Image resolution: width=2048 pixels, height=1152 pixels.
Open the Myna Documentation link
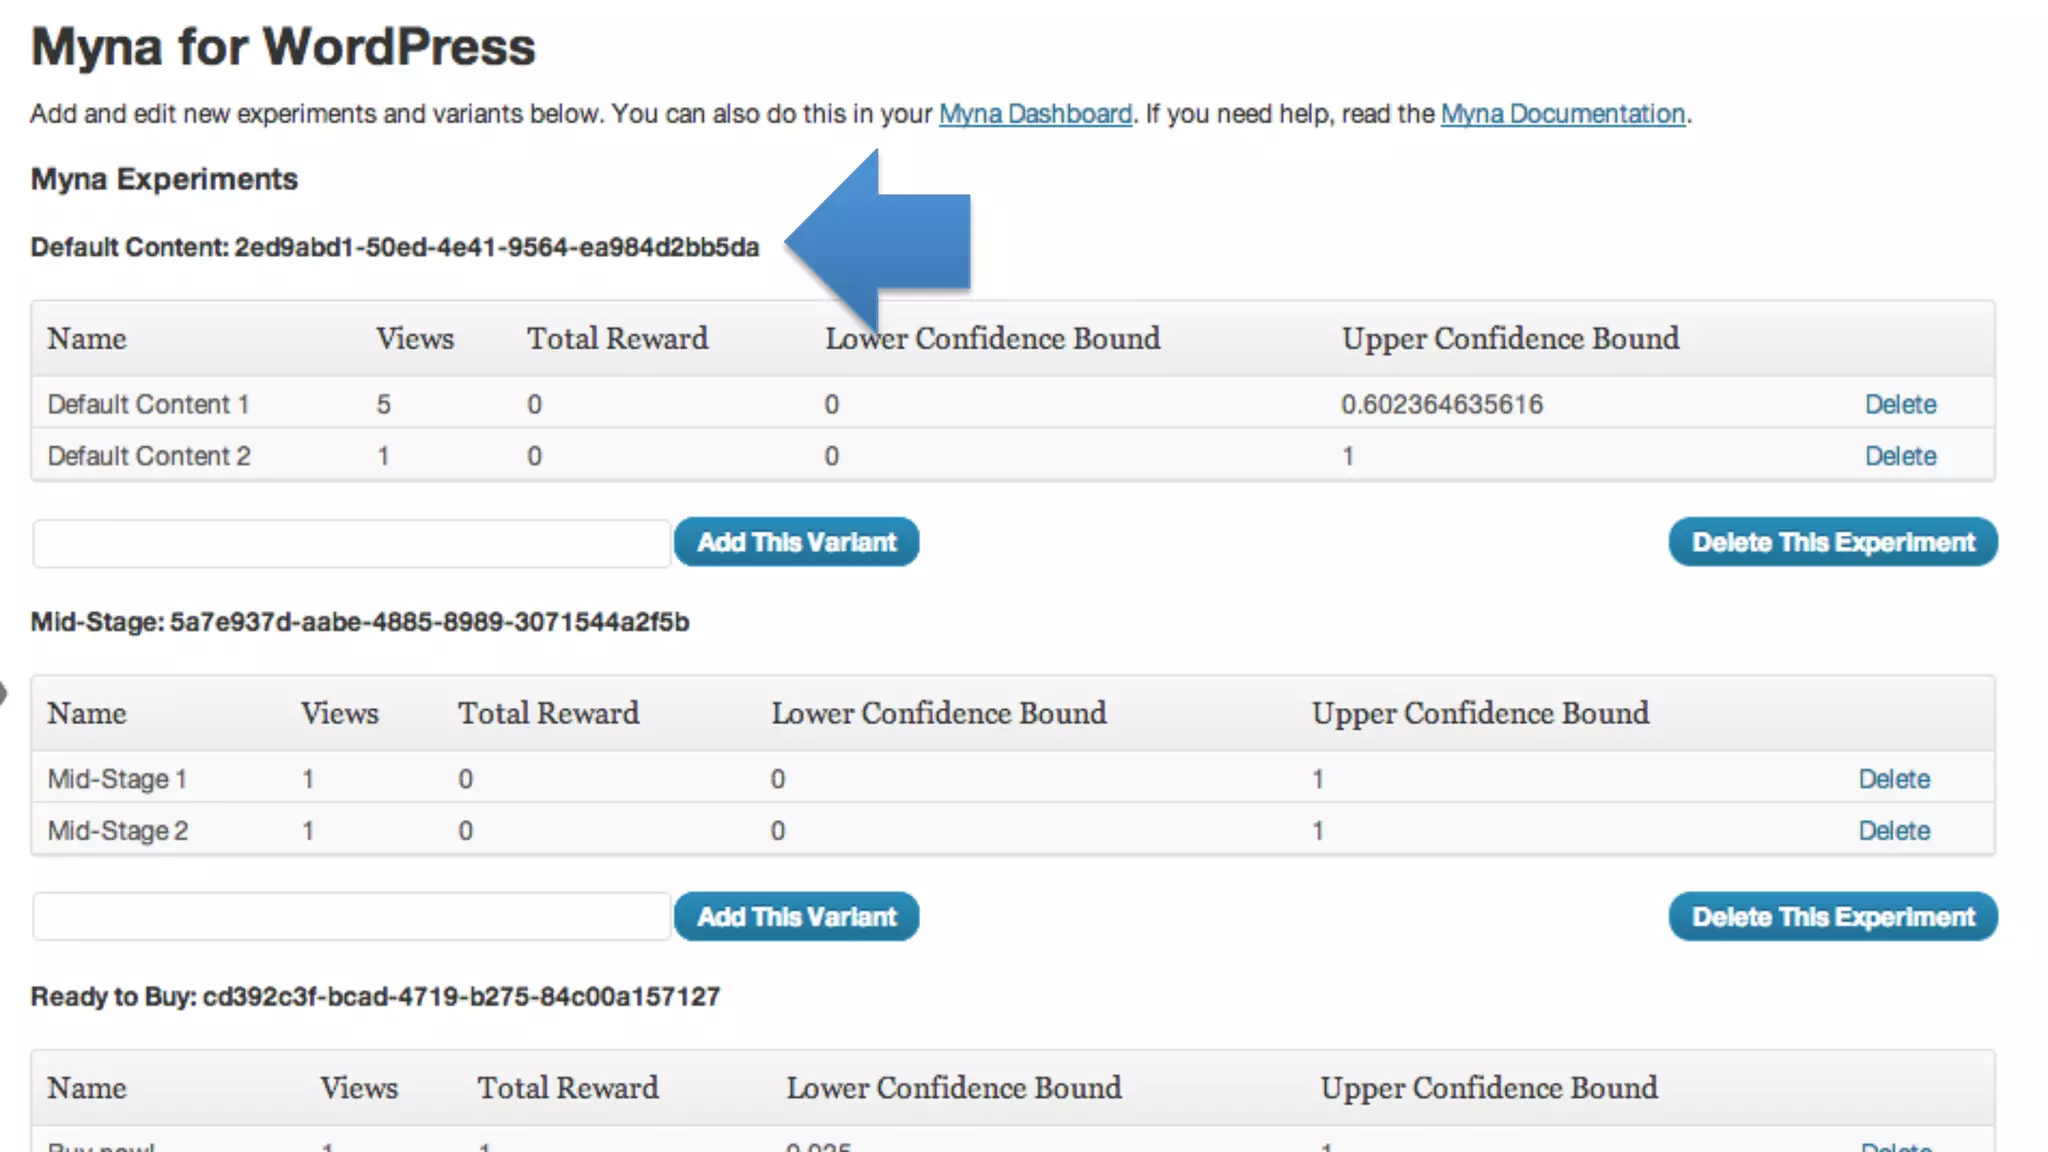pyautogui.click(x=1562, y=114)
